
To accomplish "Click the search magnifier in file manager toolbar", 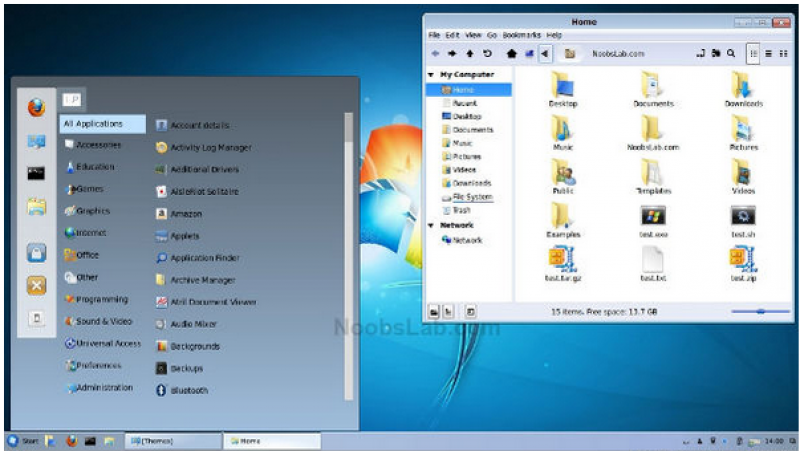I will pos(731,53).
